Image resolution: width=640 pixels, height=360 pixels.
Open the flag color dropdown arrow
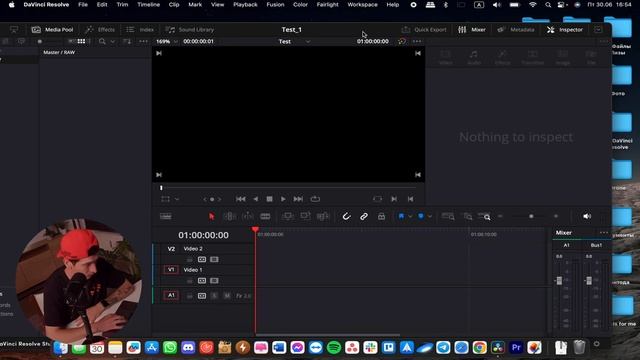tap(410, 217)
